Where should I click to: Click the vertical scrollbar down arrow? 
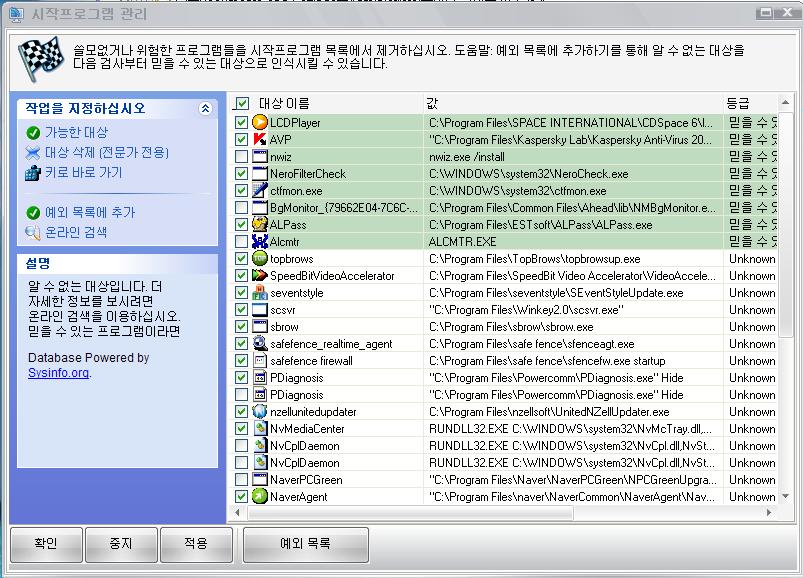pyautogui.click(x=786, y=496)
